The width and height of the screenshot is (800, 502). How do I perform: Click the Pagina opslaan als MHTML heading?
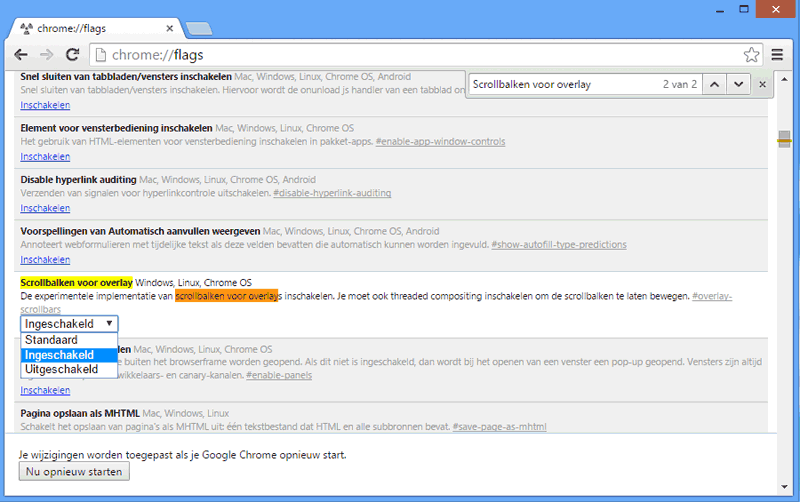tap(80, 413)
